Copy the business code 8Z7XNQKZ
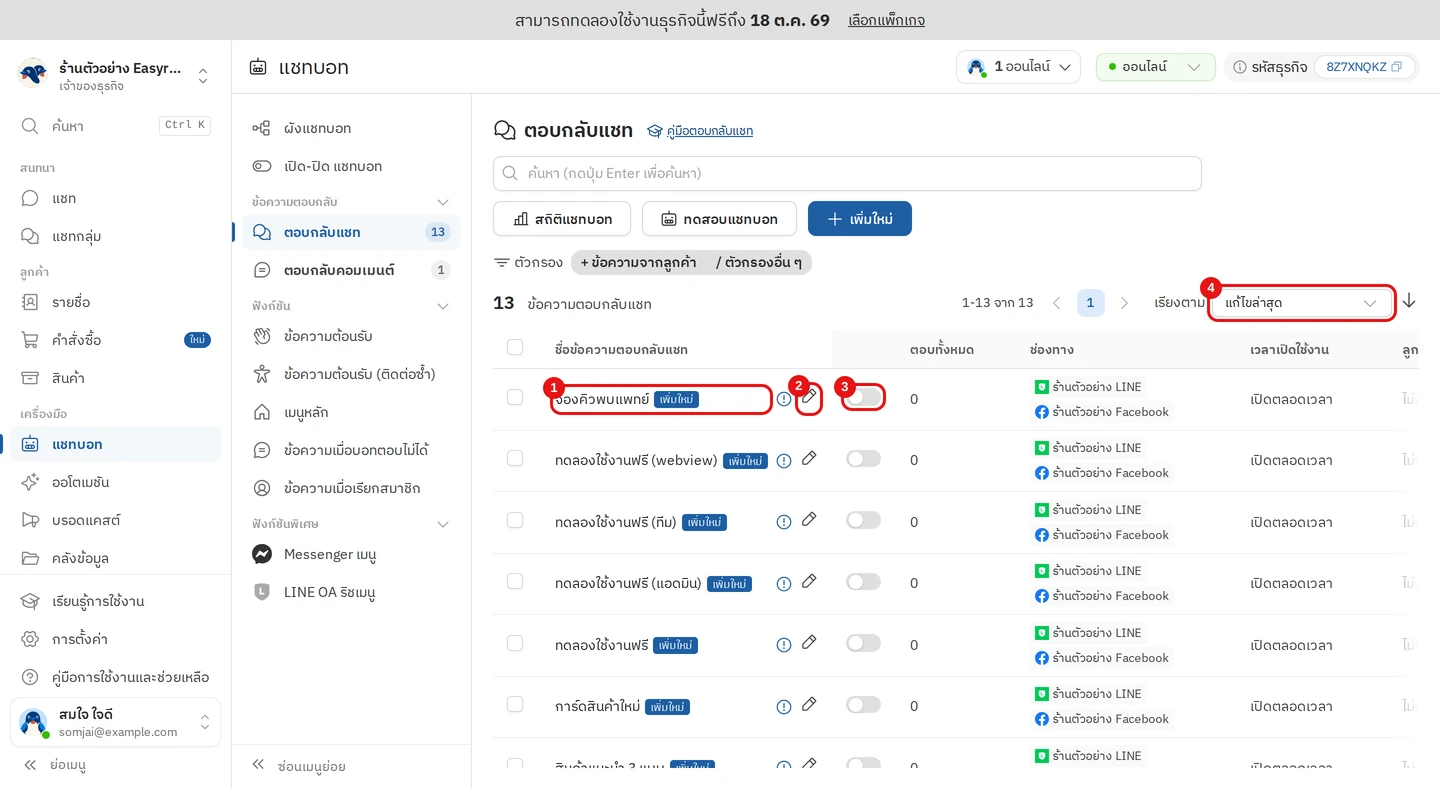This screenshot has width=1440, height=789. (1396, 67)
